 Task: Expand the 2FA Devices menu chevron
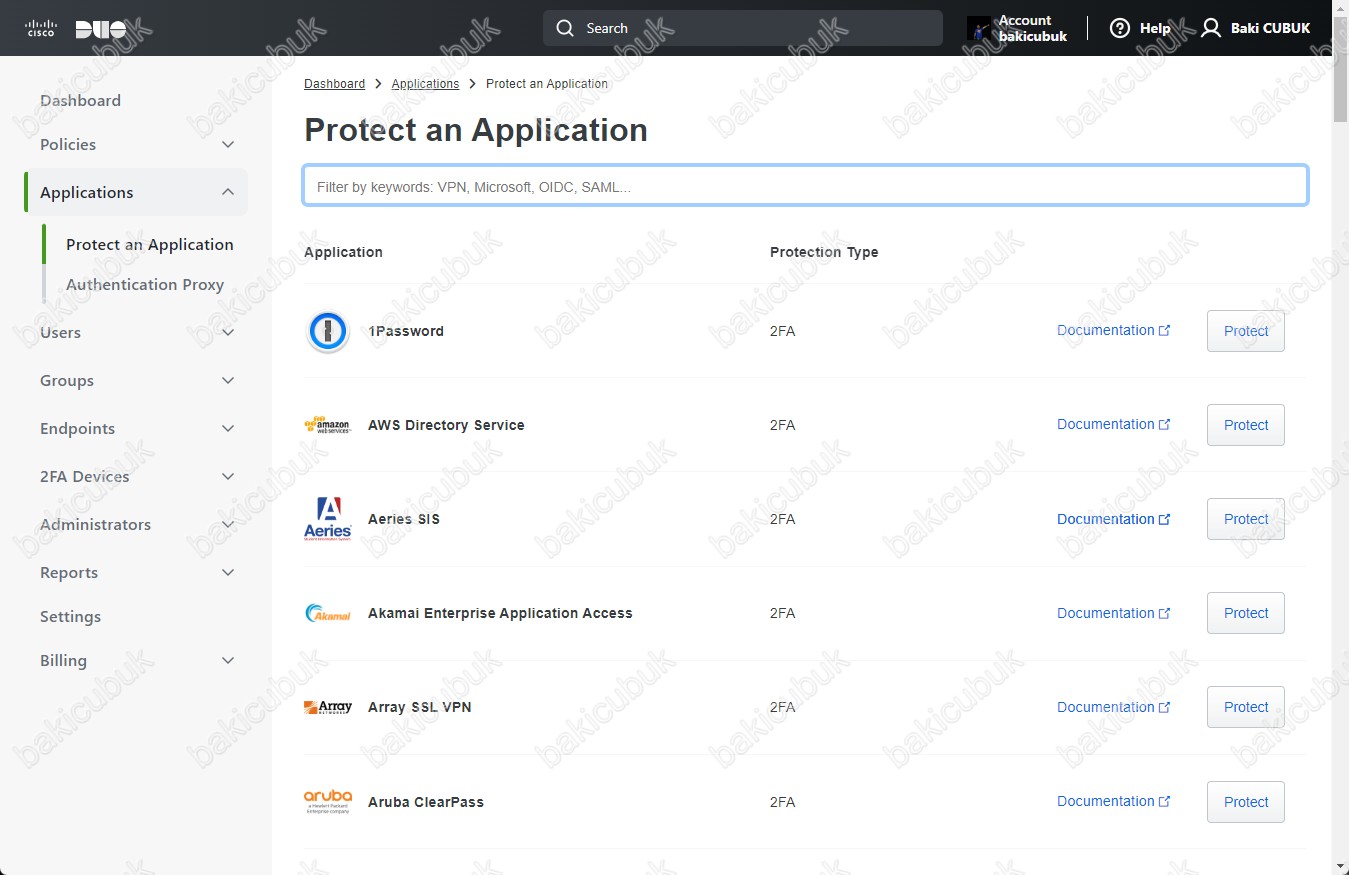pos(228,477)
